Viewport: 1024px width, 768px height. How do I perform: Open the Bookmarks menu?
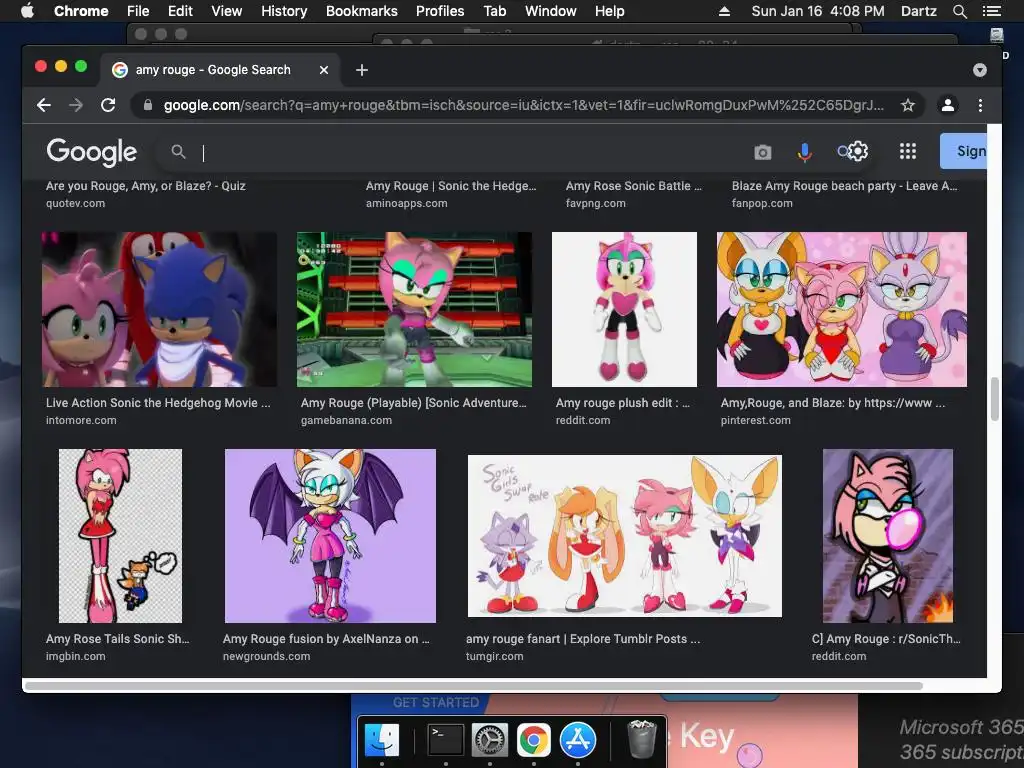tap(361, 11)
